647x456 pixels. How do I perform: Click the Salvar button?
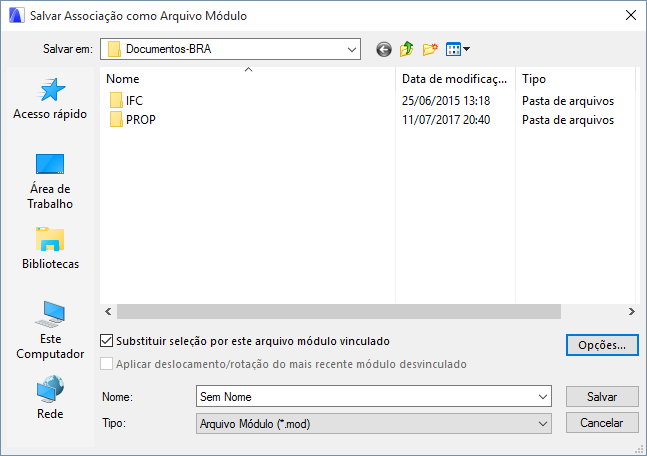pos(602,397)
